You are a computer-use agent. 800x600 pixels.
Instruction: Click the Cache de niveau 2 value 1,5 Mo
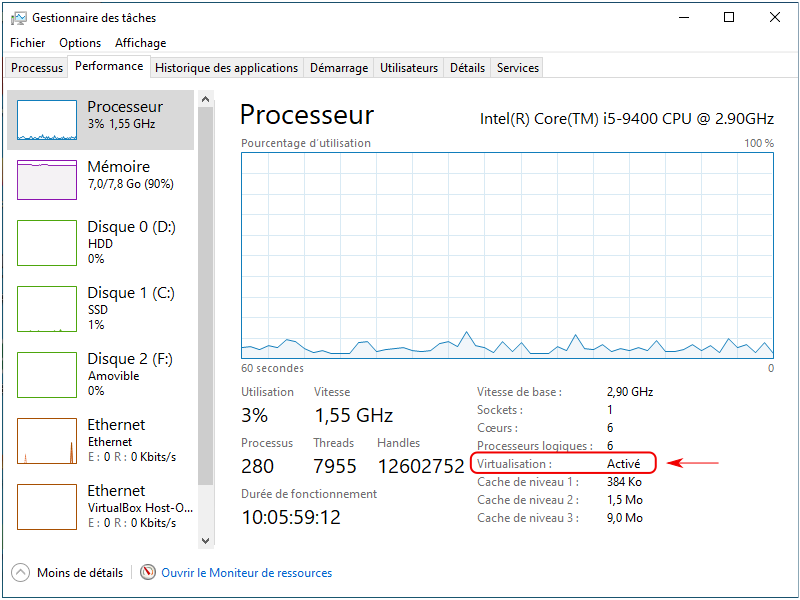625,499
